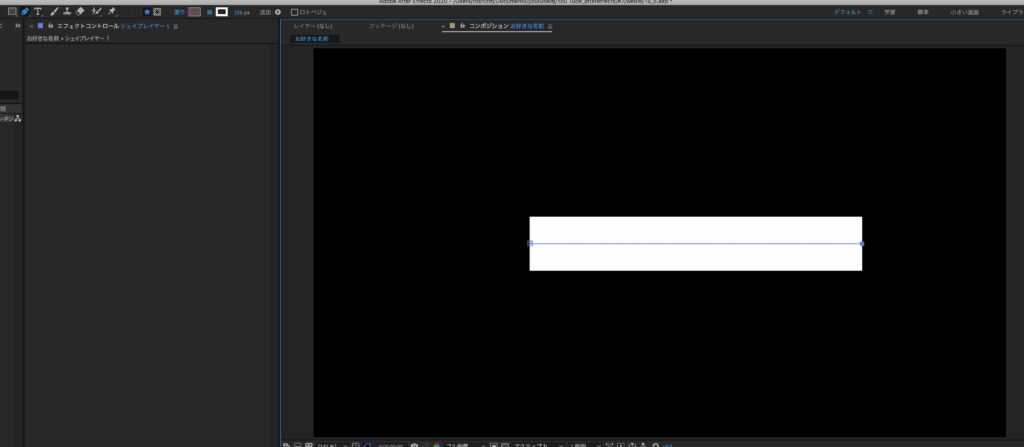Click the flowchart icon in the project panel

[x=18, y=119]
